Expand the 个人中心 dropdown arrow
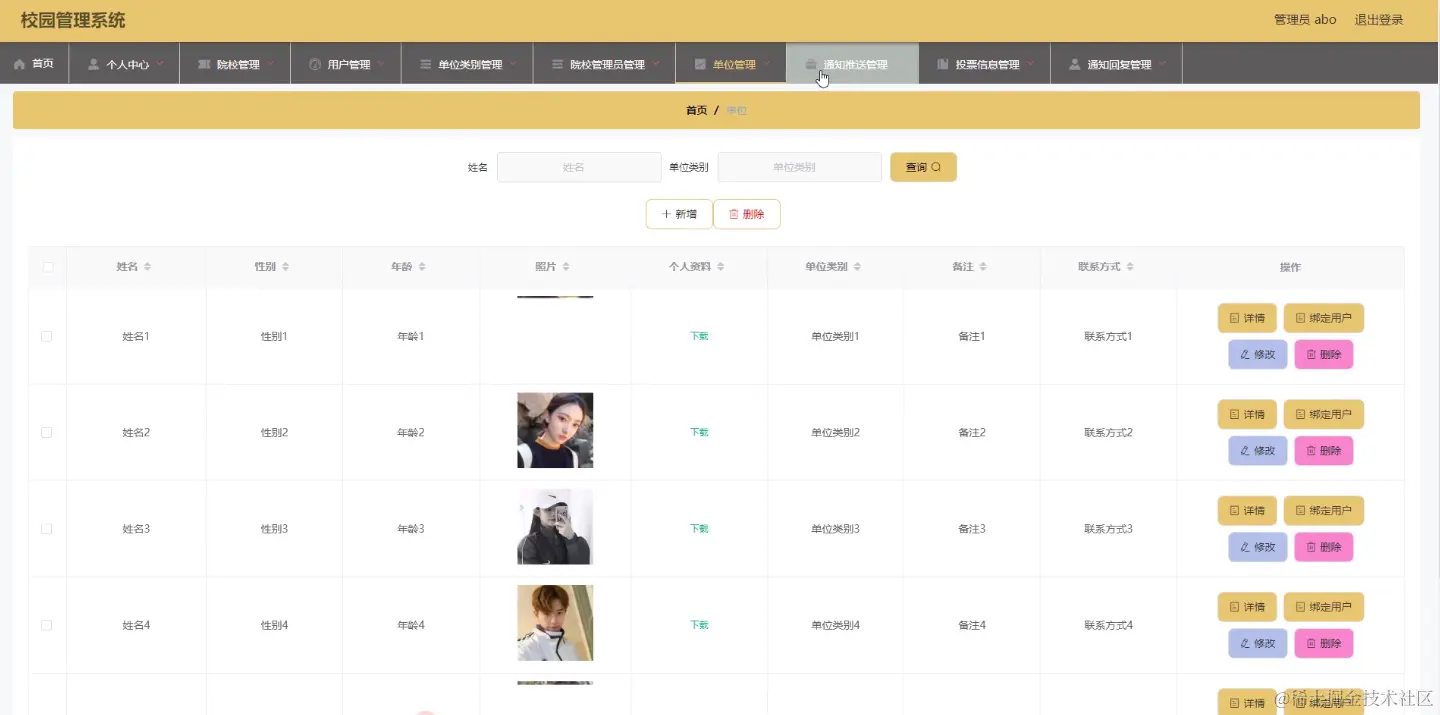Screen dimensions: 1440x715 [x=160, y=64]
